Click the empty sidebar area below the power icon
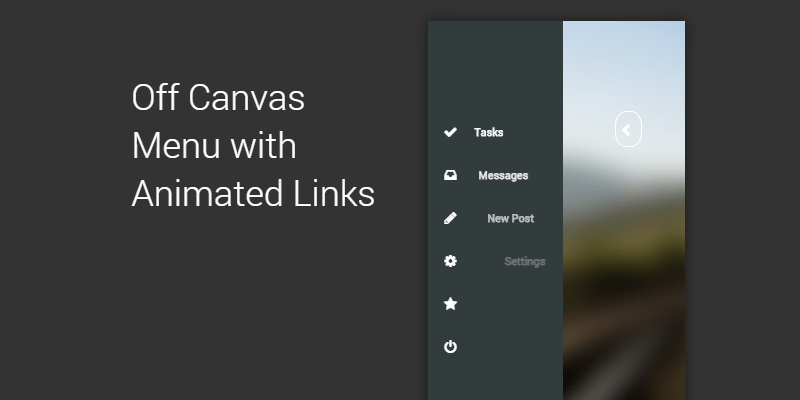Viewport: 800px width, 400px height. [x=495, y=378]
